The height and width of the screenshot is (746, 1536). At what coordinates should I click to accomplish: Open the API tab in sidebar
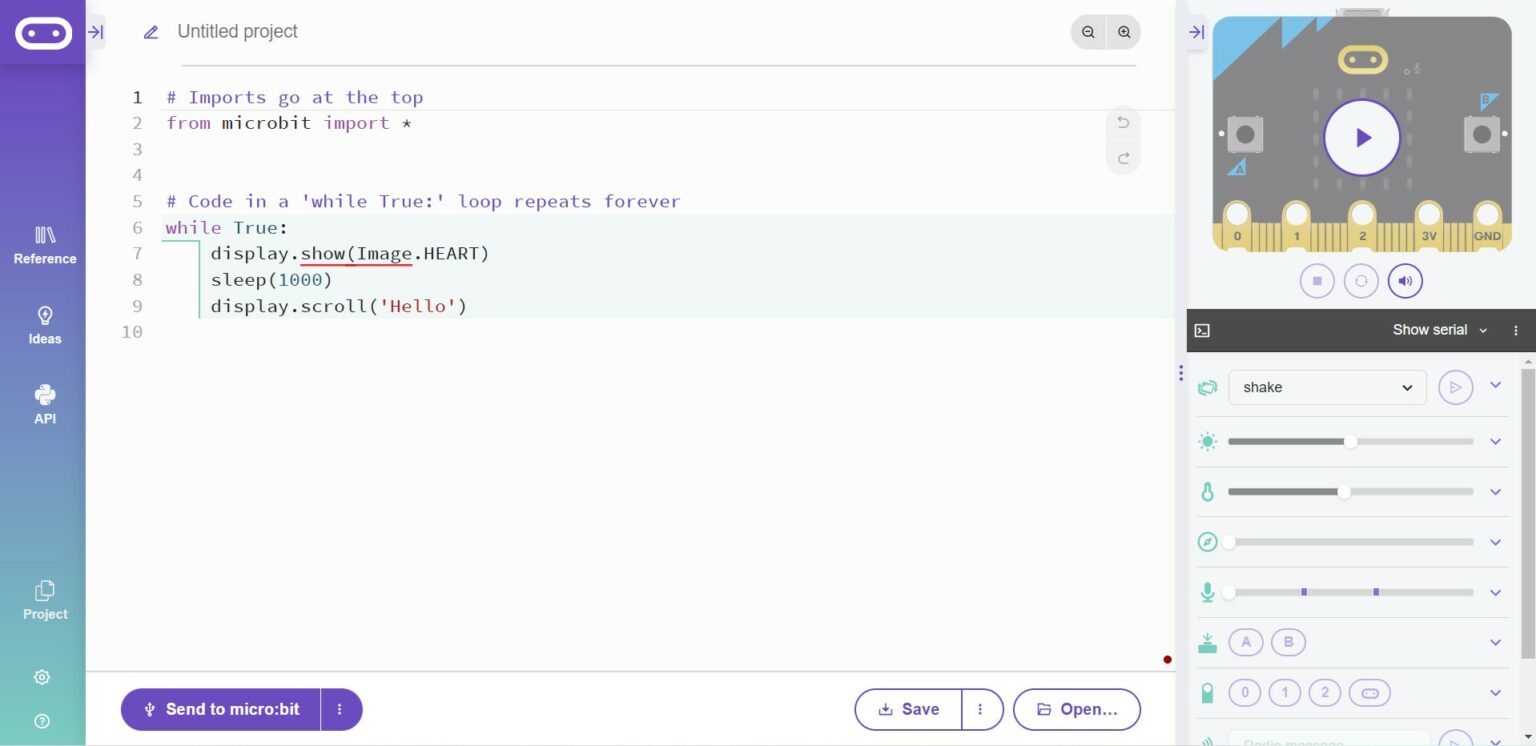coord(44,404)
